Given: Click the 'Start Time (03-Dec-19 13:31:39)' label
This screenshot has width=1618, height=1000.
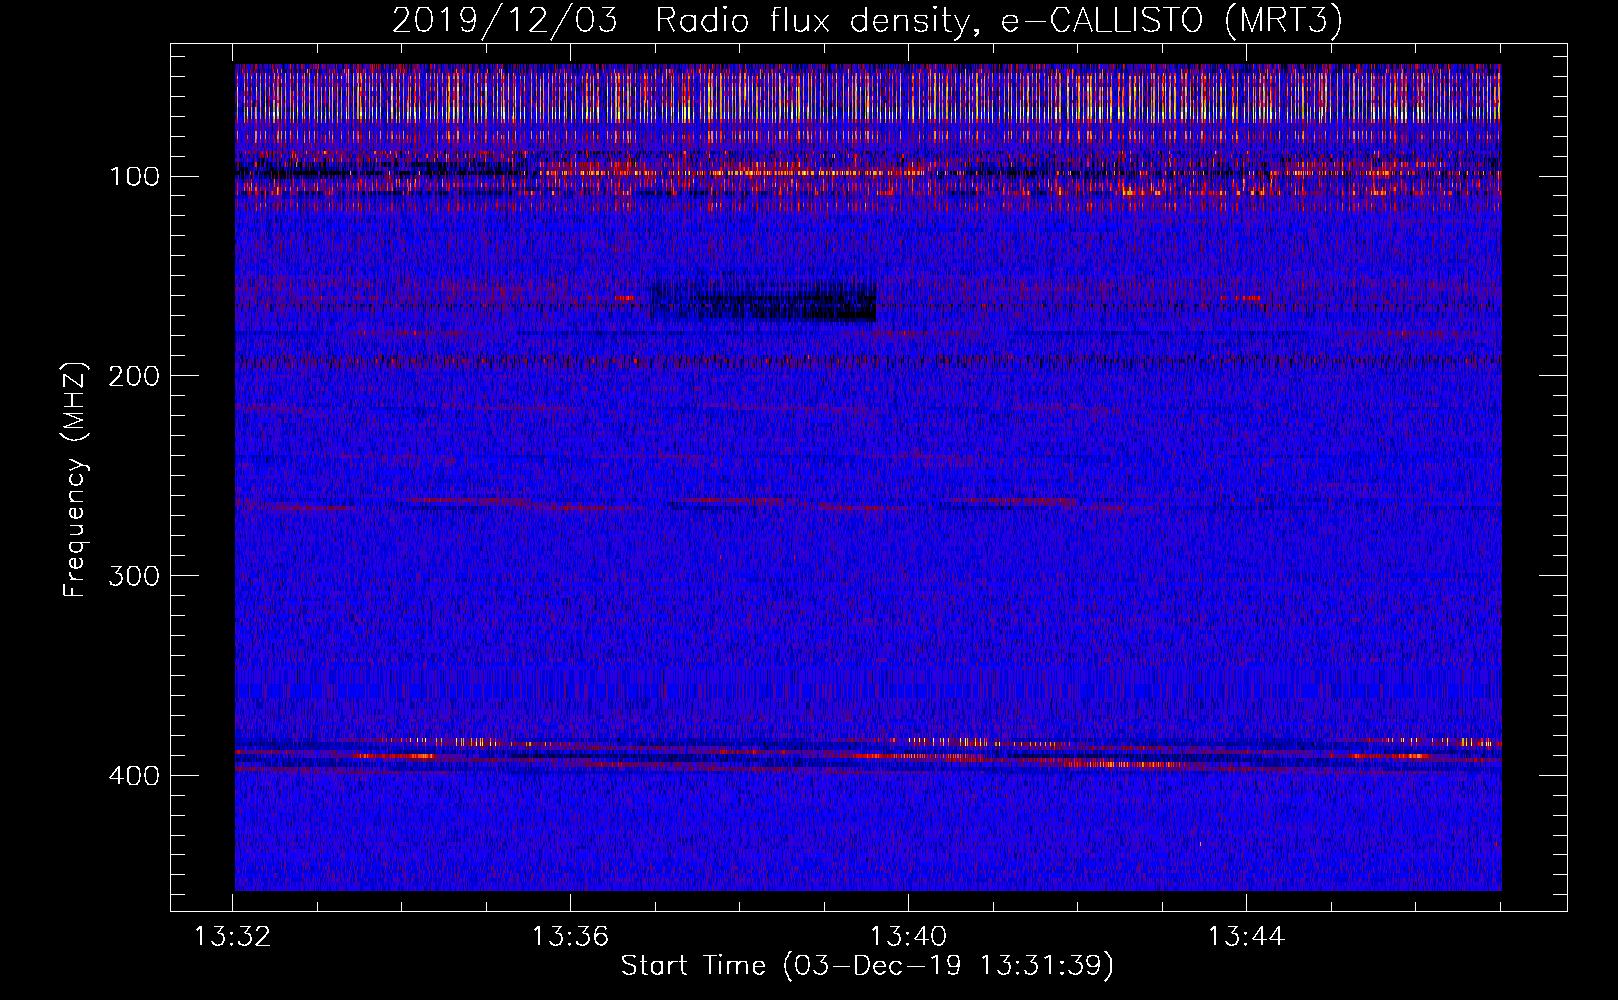Looking at the screenshot, I should tap(867, 966).
